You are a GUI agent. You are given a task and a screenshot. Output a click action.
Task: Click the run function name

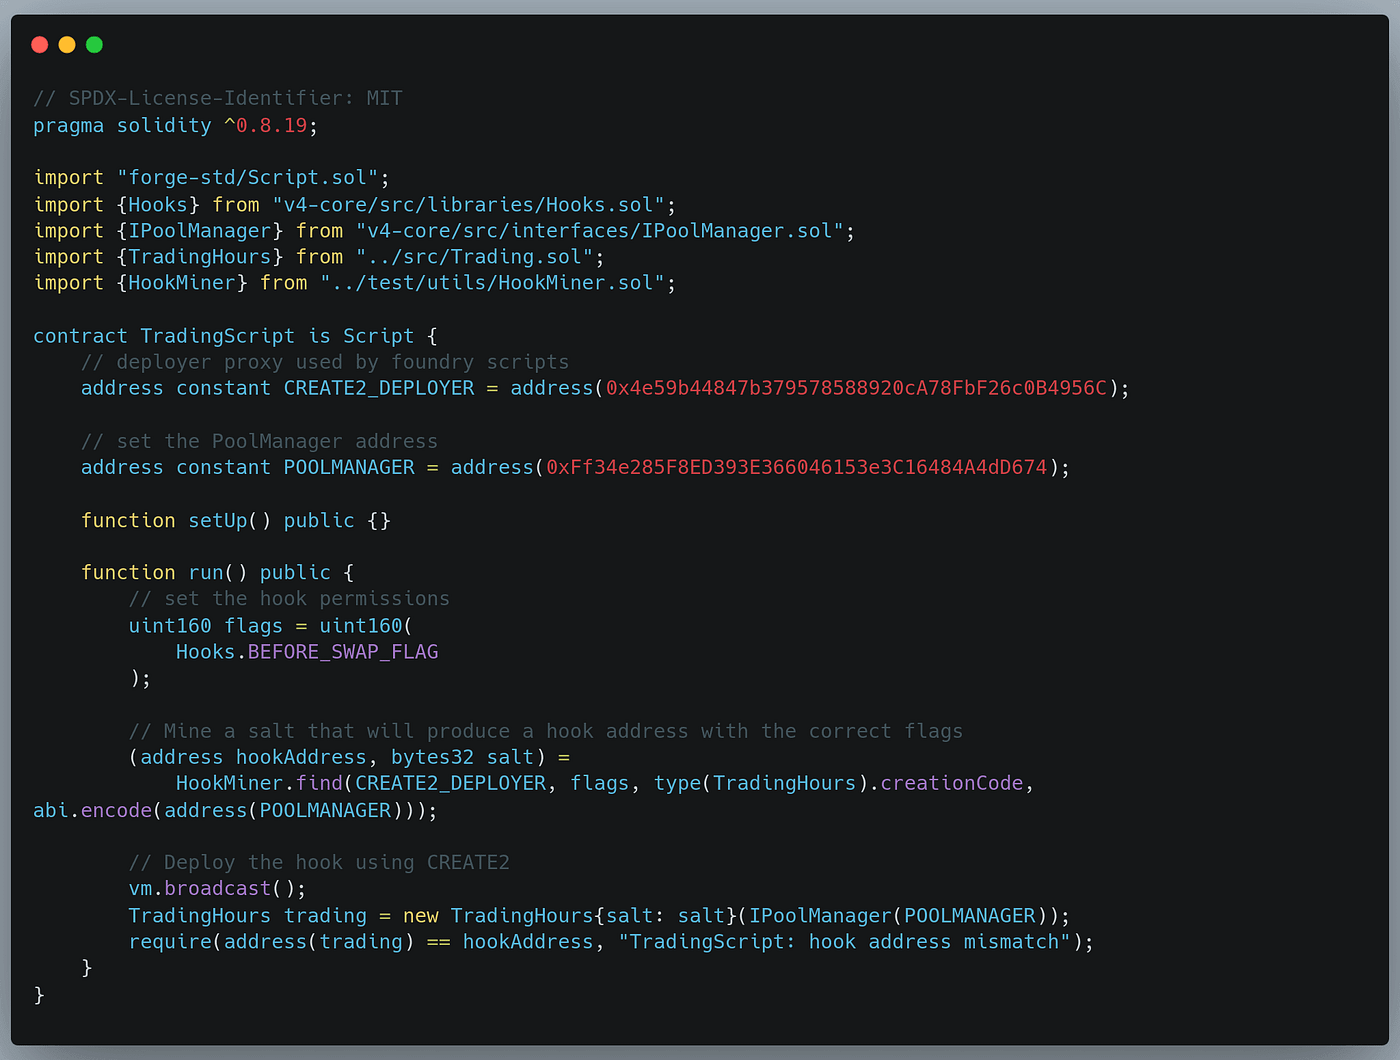click(206, 571)
